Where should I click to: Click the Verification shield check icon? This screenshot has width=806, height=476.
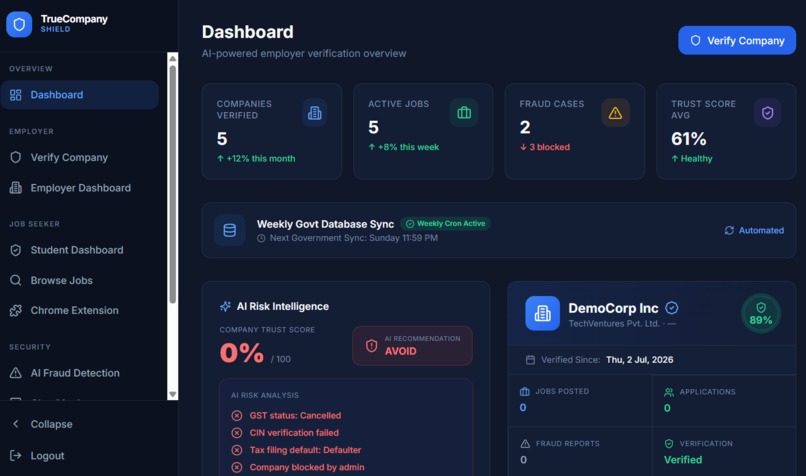point(669,444)
